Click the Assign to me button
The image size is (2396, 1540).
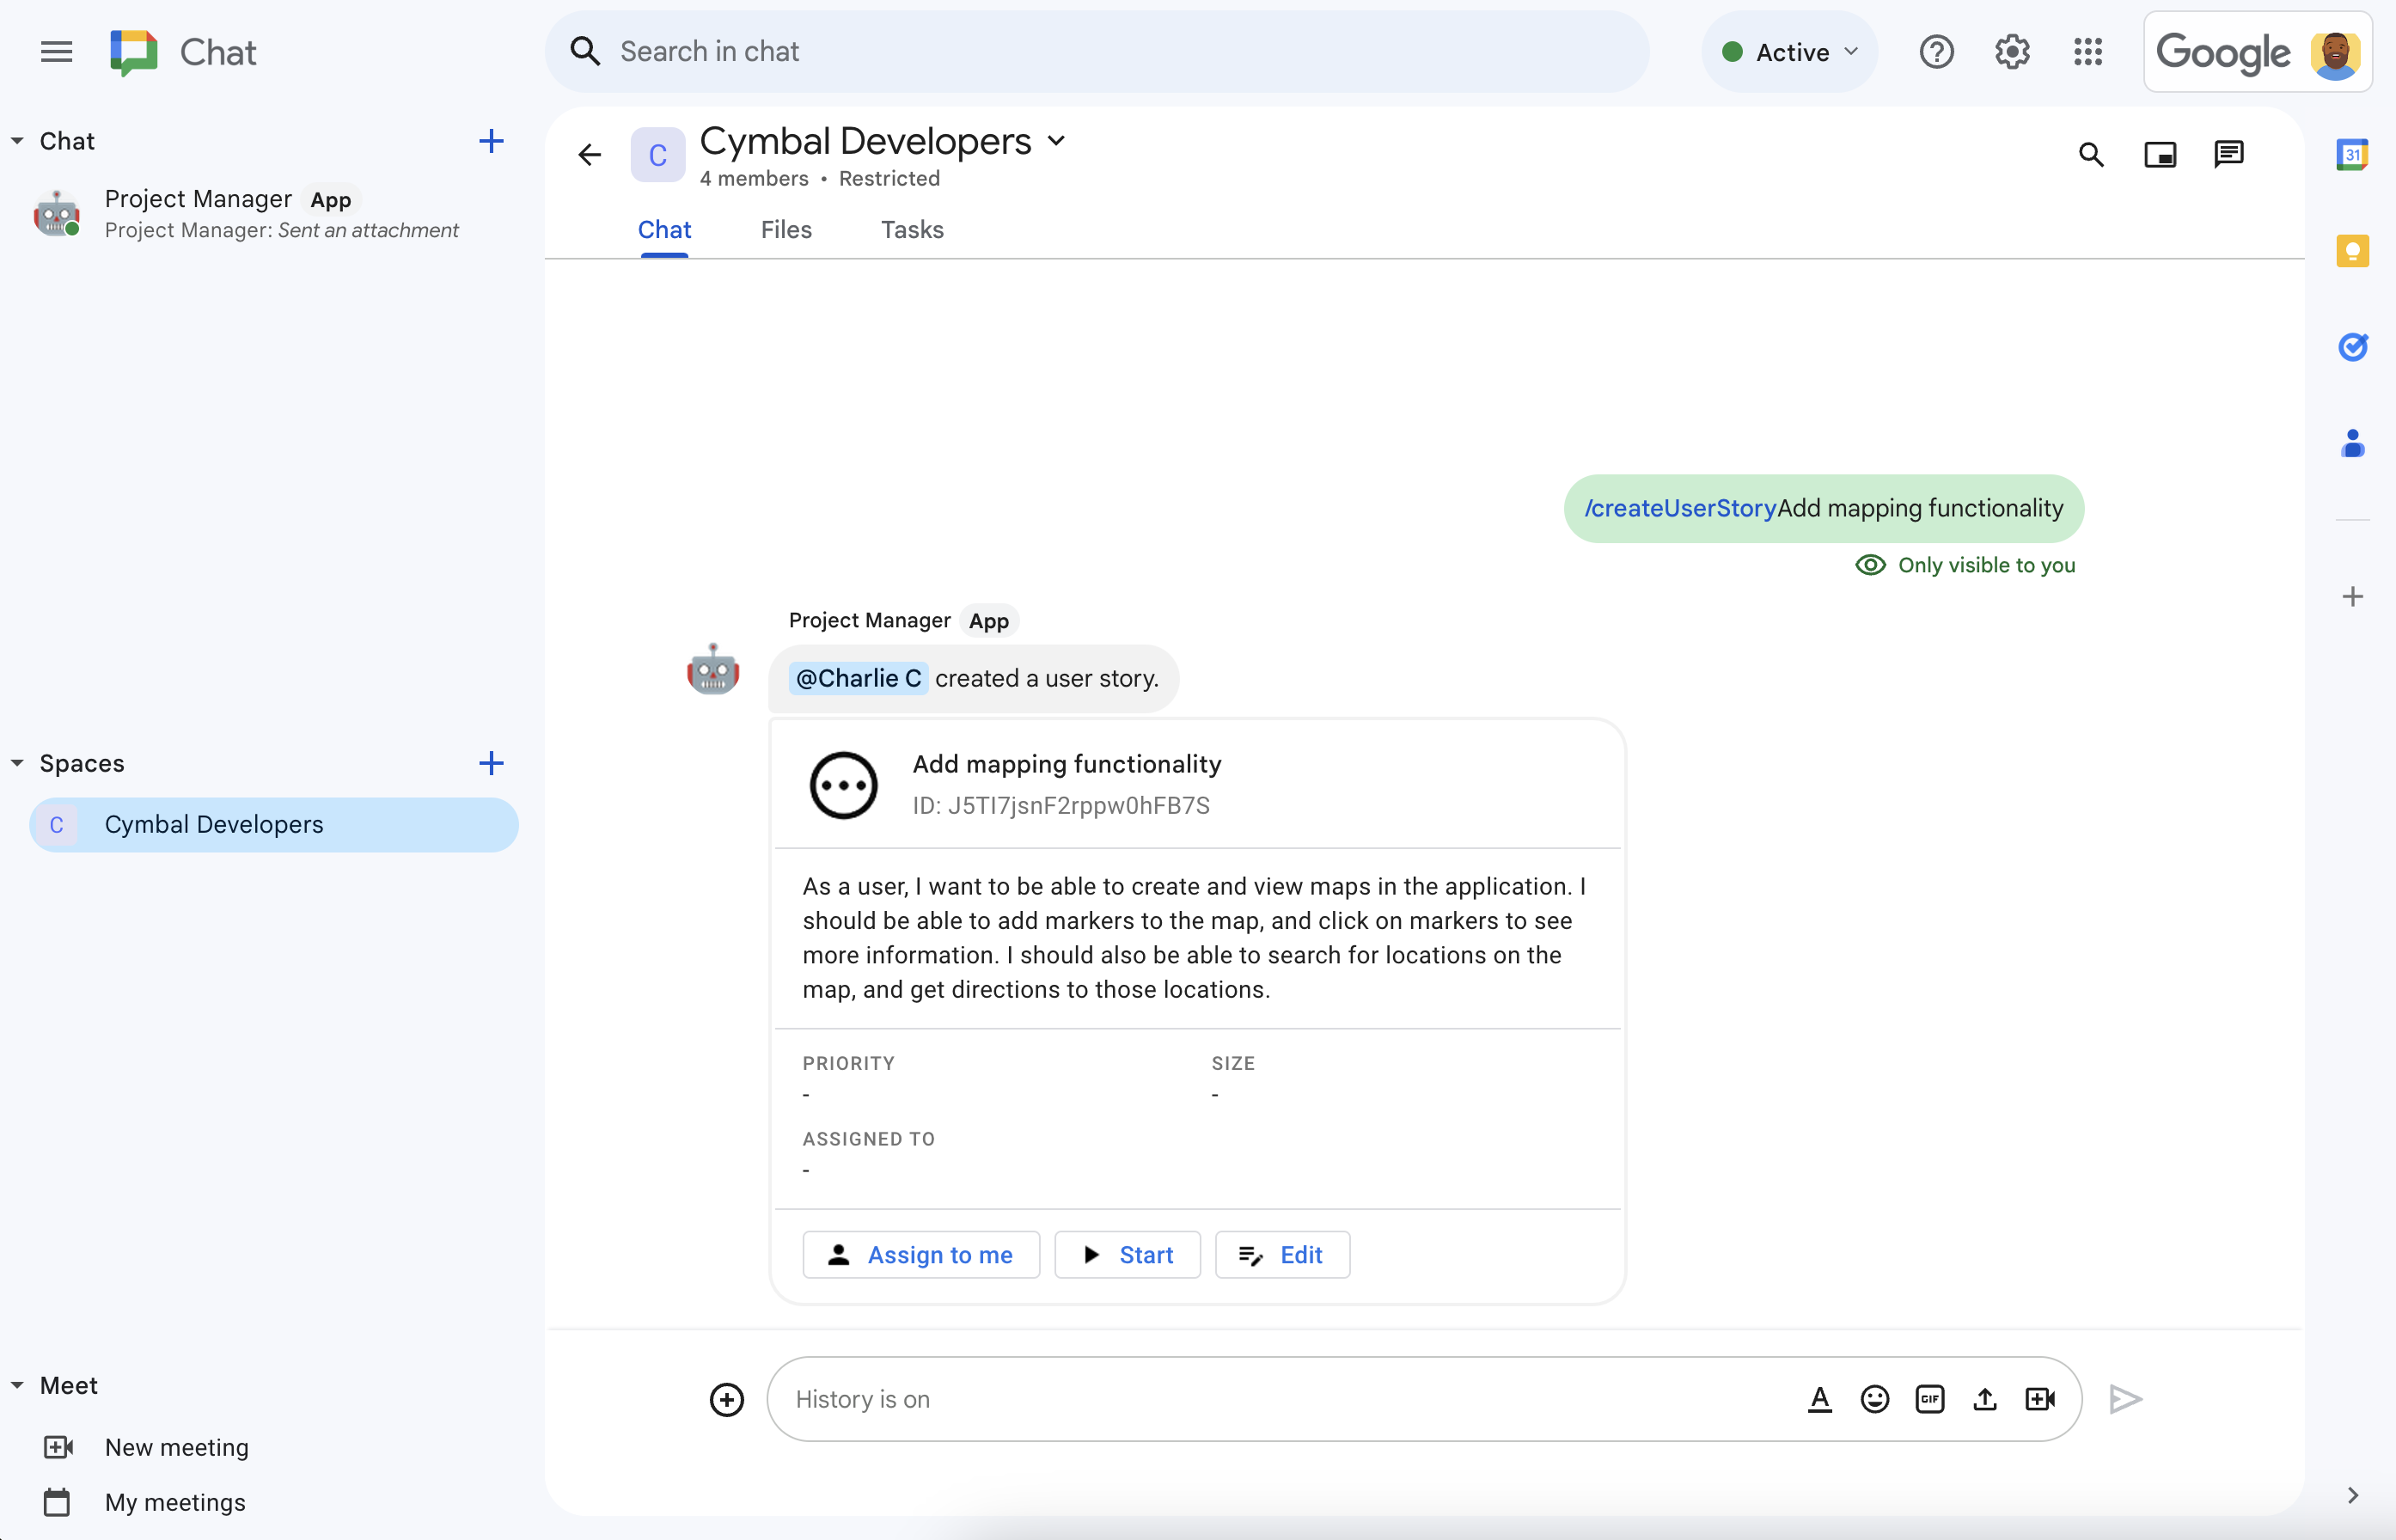coord(920,1254)
